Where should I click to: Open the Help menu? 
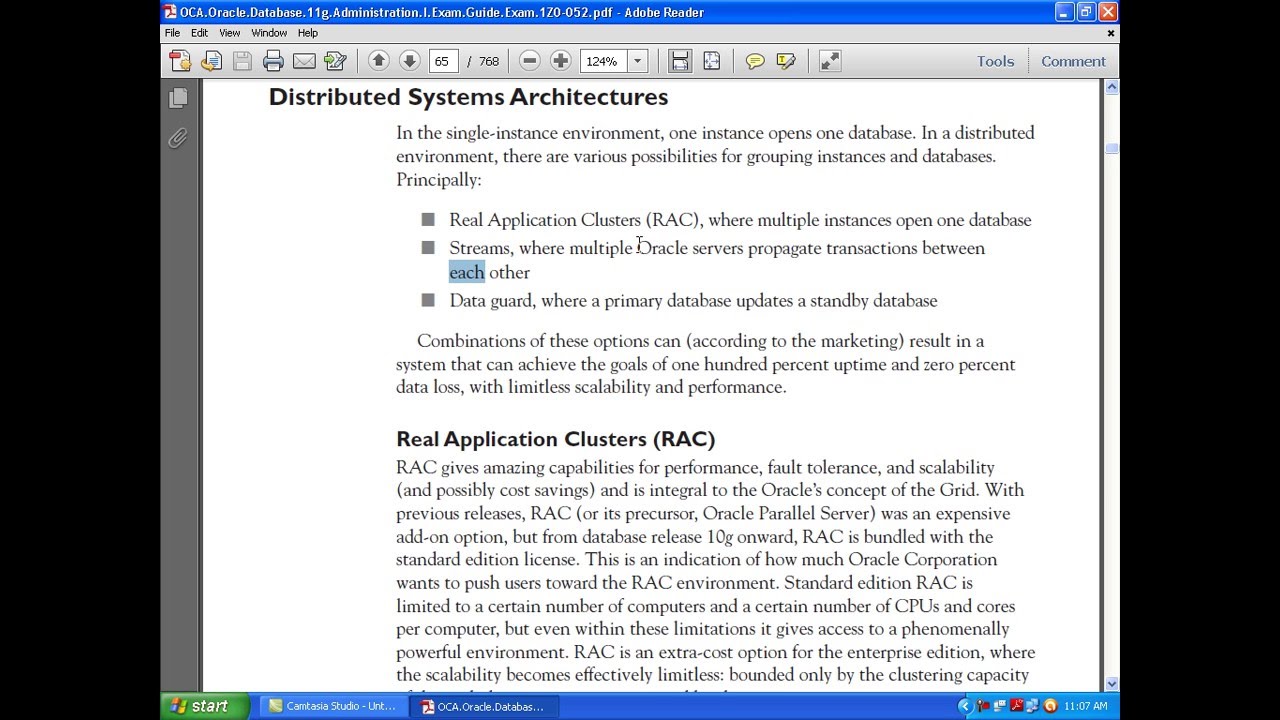coord(308,33)
